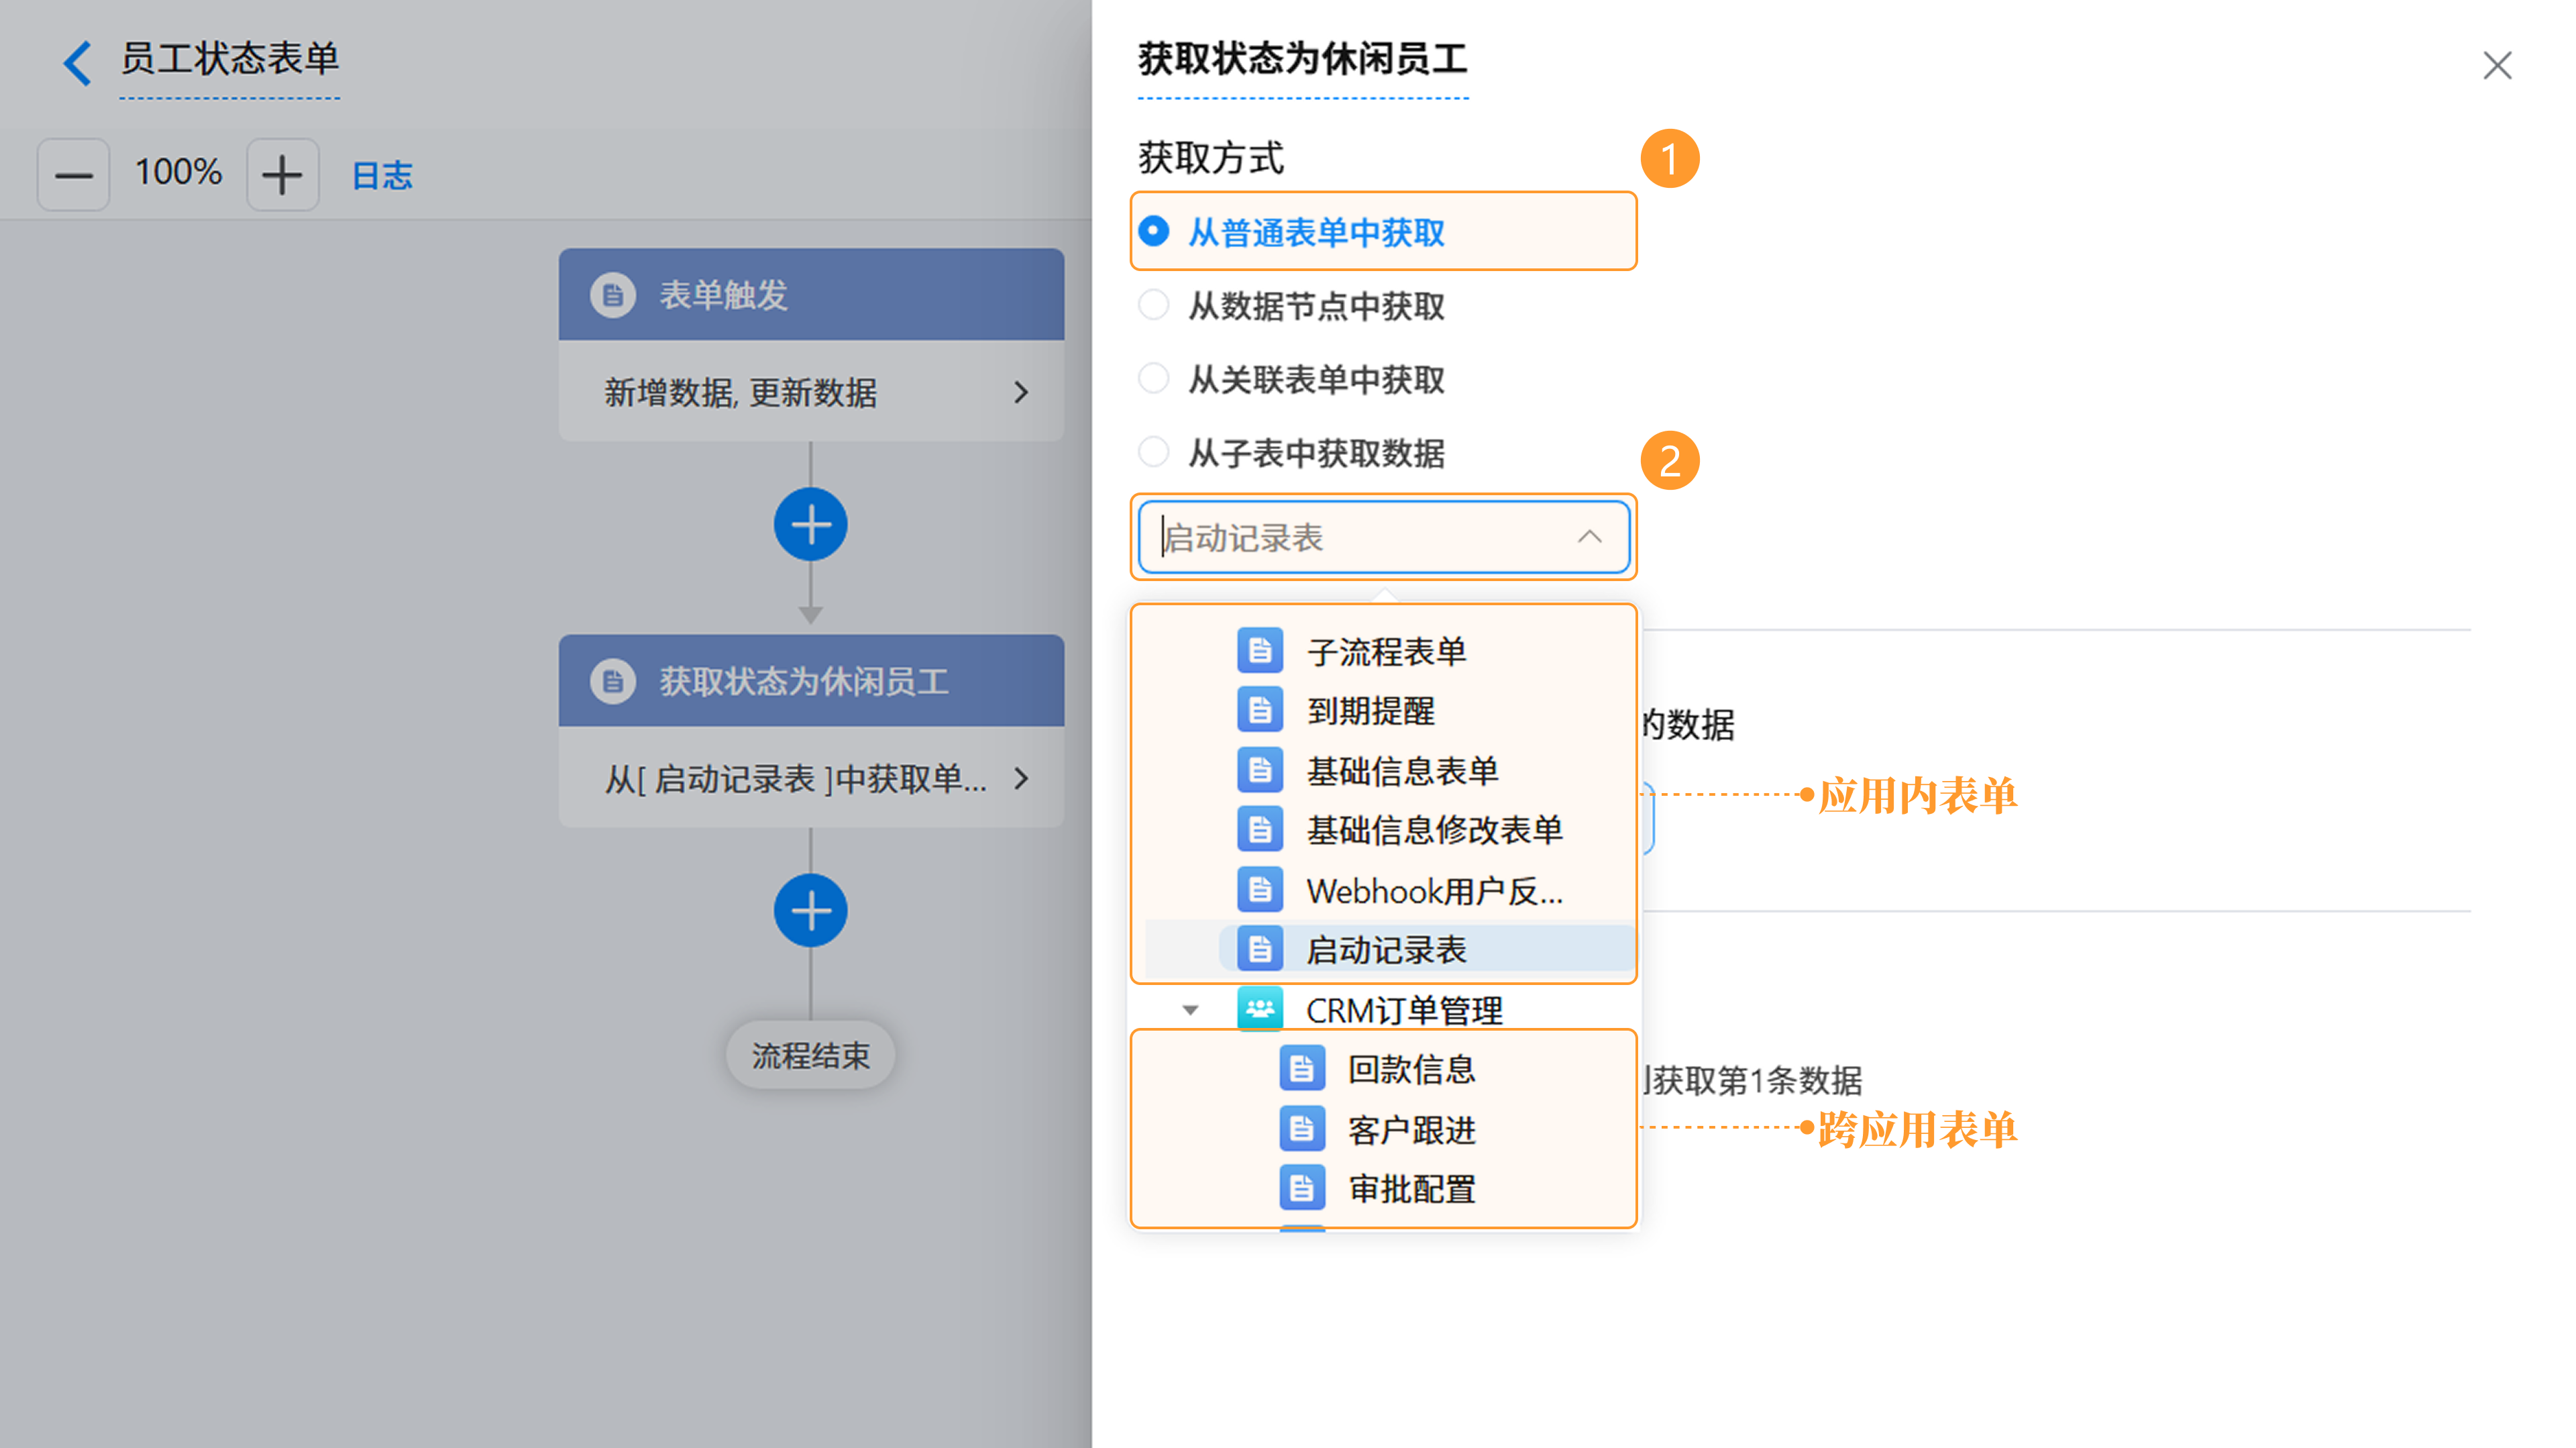The image size is (2576, 1448).
Task: Select the 表单触发 node header
Action: click(x=811, y=294)
